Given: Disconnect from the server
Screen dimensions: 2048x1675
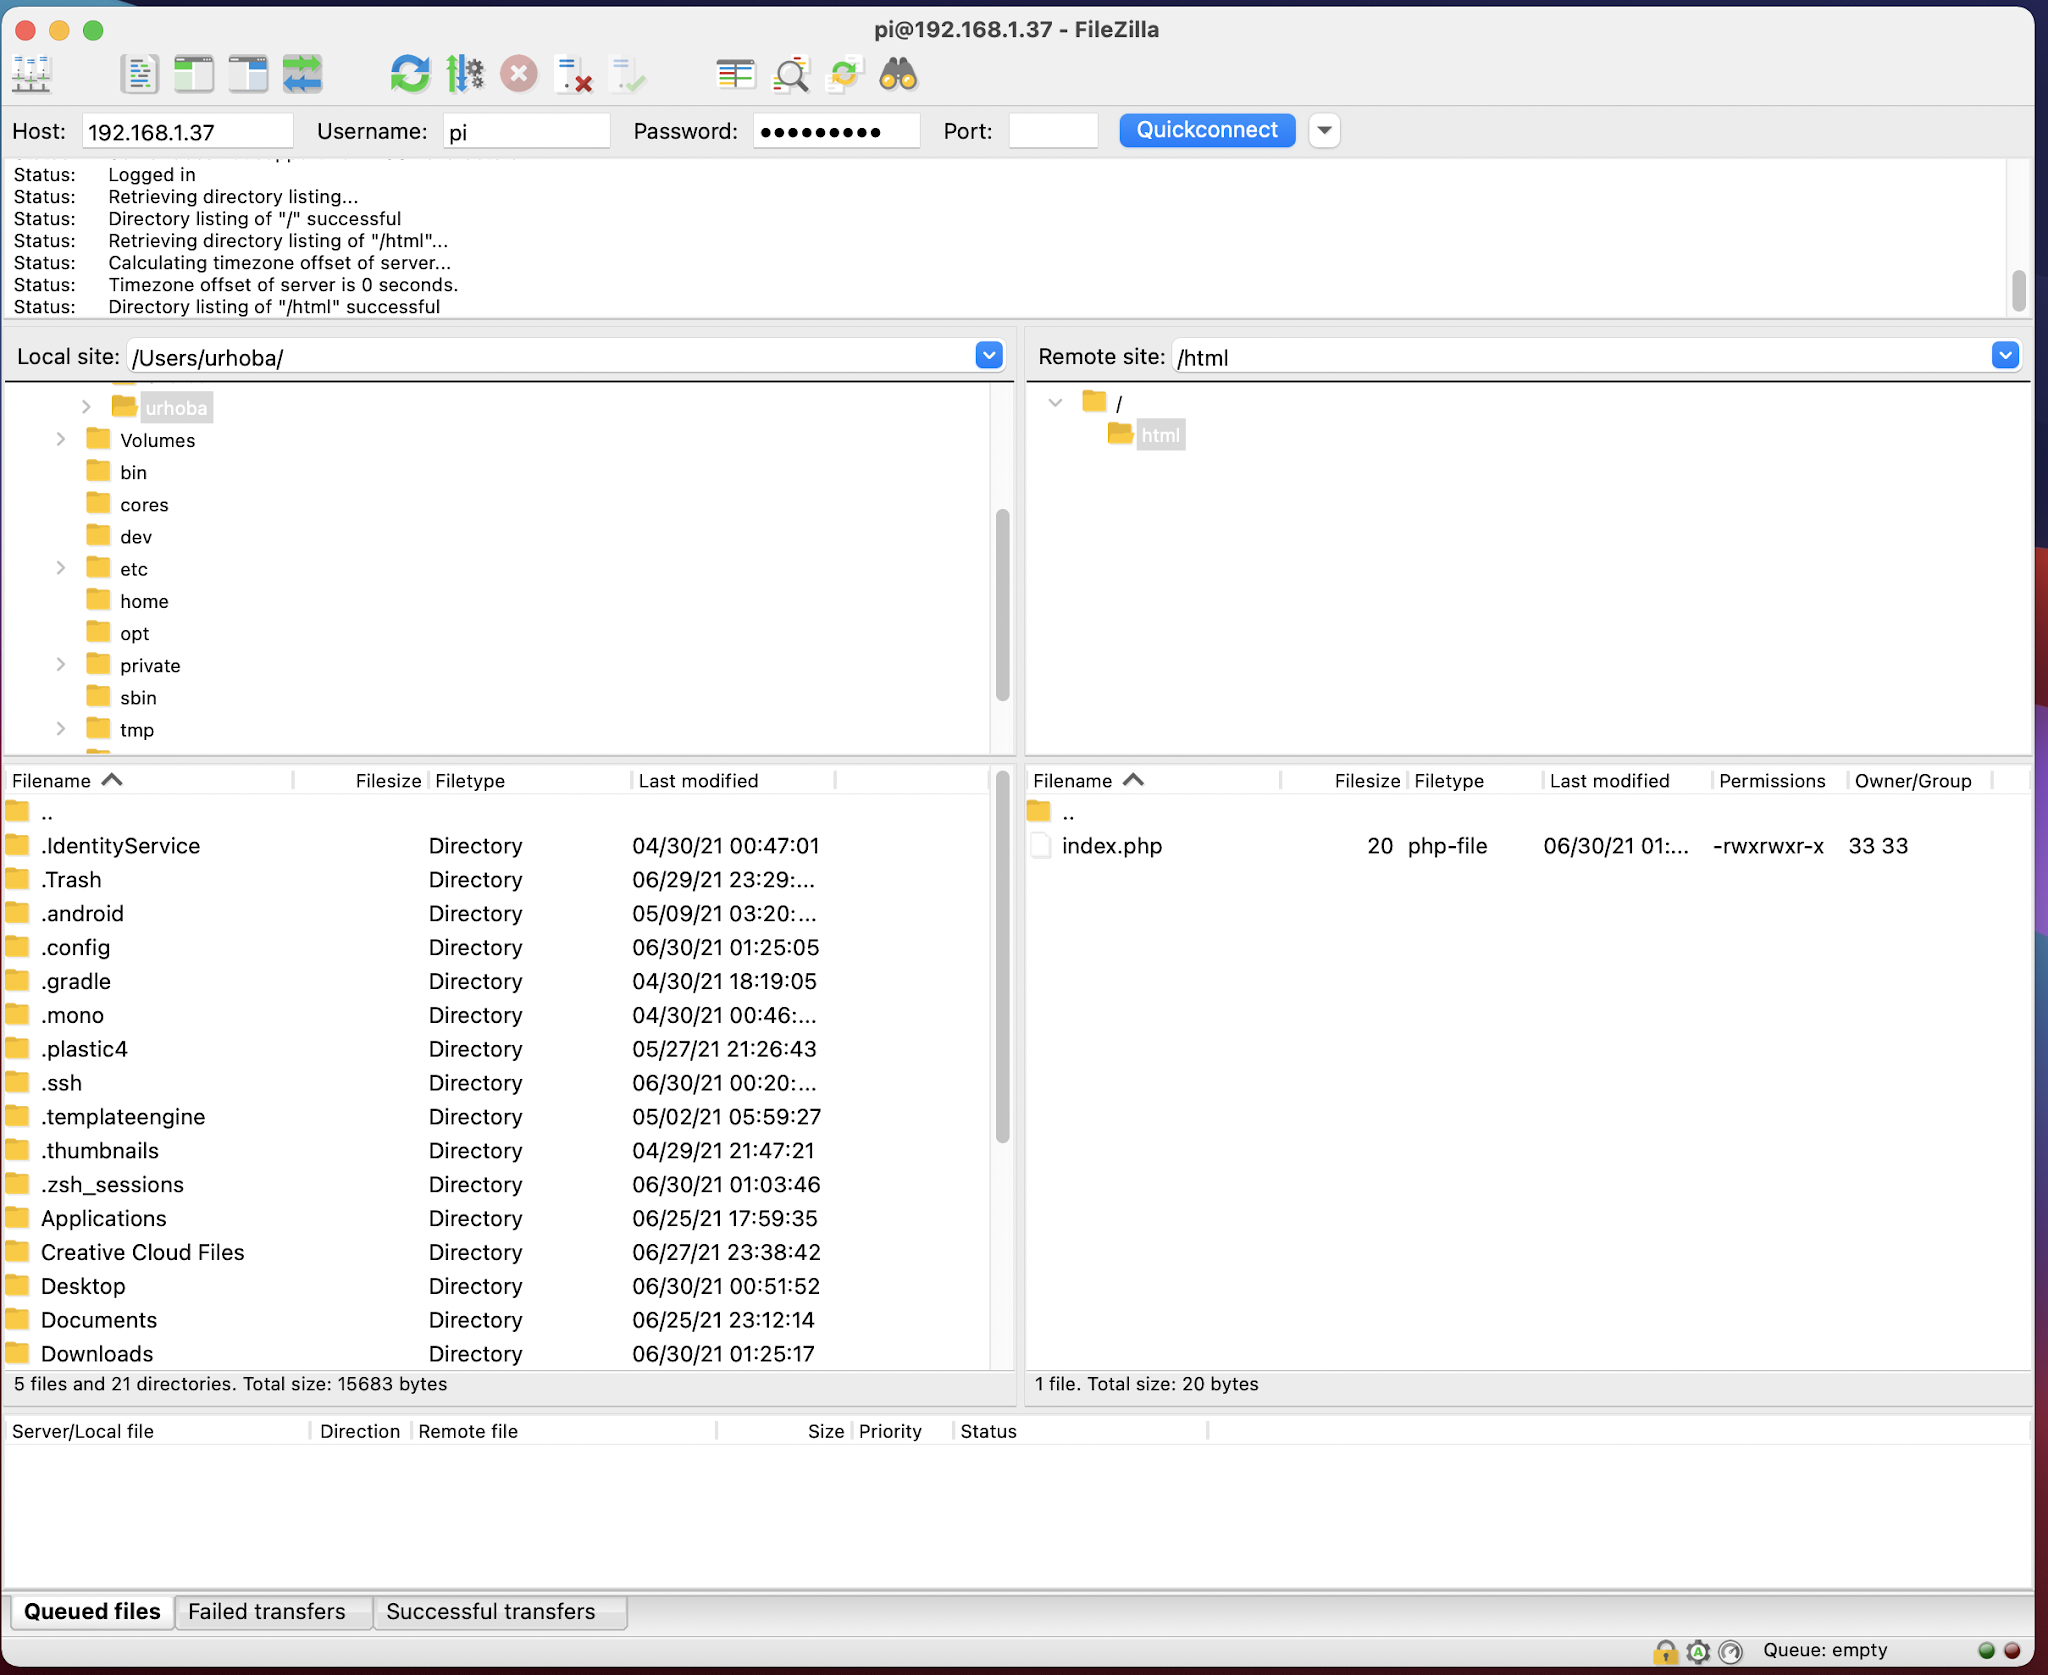Looking at the screenshot, I should pos(573,73).
